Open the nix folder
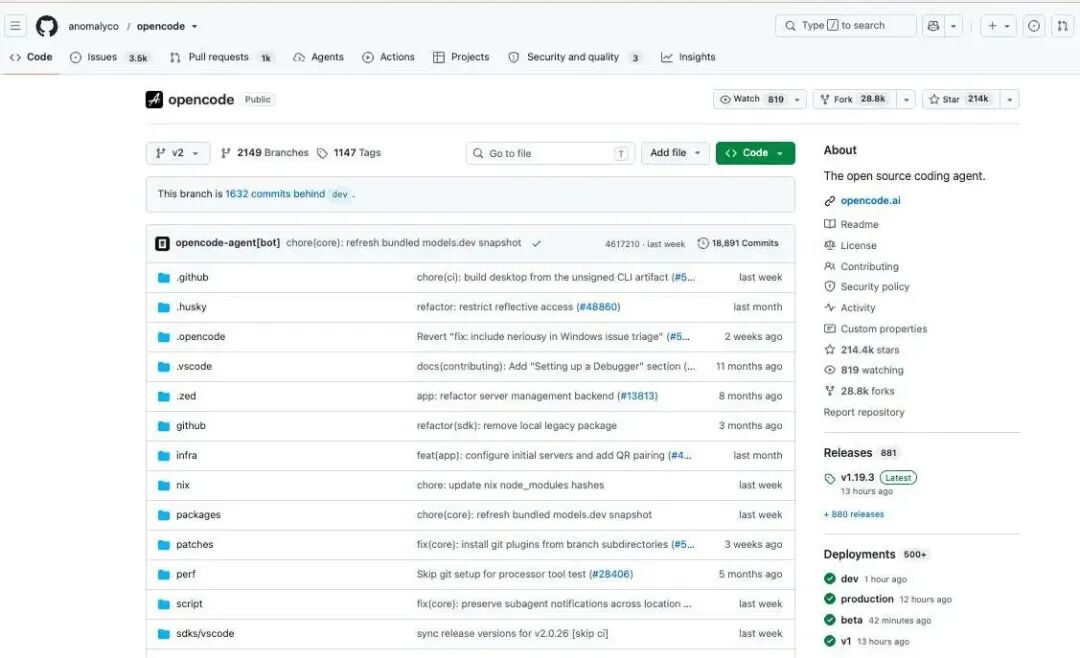Screen dimensions: 1080x658 [x=183, y=485]
